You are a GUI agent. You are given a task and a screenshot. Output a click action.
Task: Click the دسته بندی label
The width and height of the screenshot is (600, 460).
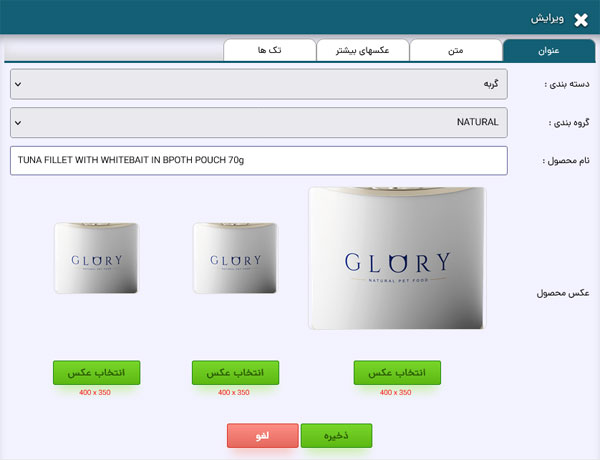(x=567, y=84)
